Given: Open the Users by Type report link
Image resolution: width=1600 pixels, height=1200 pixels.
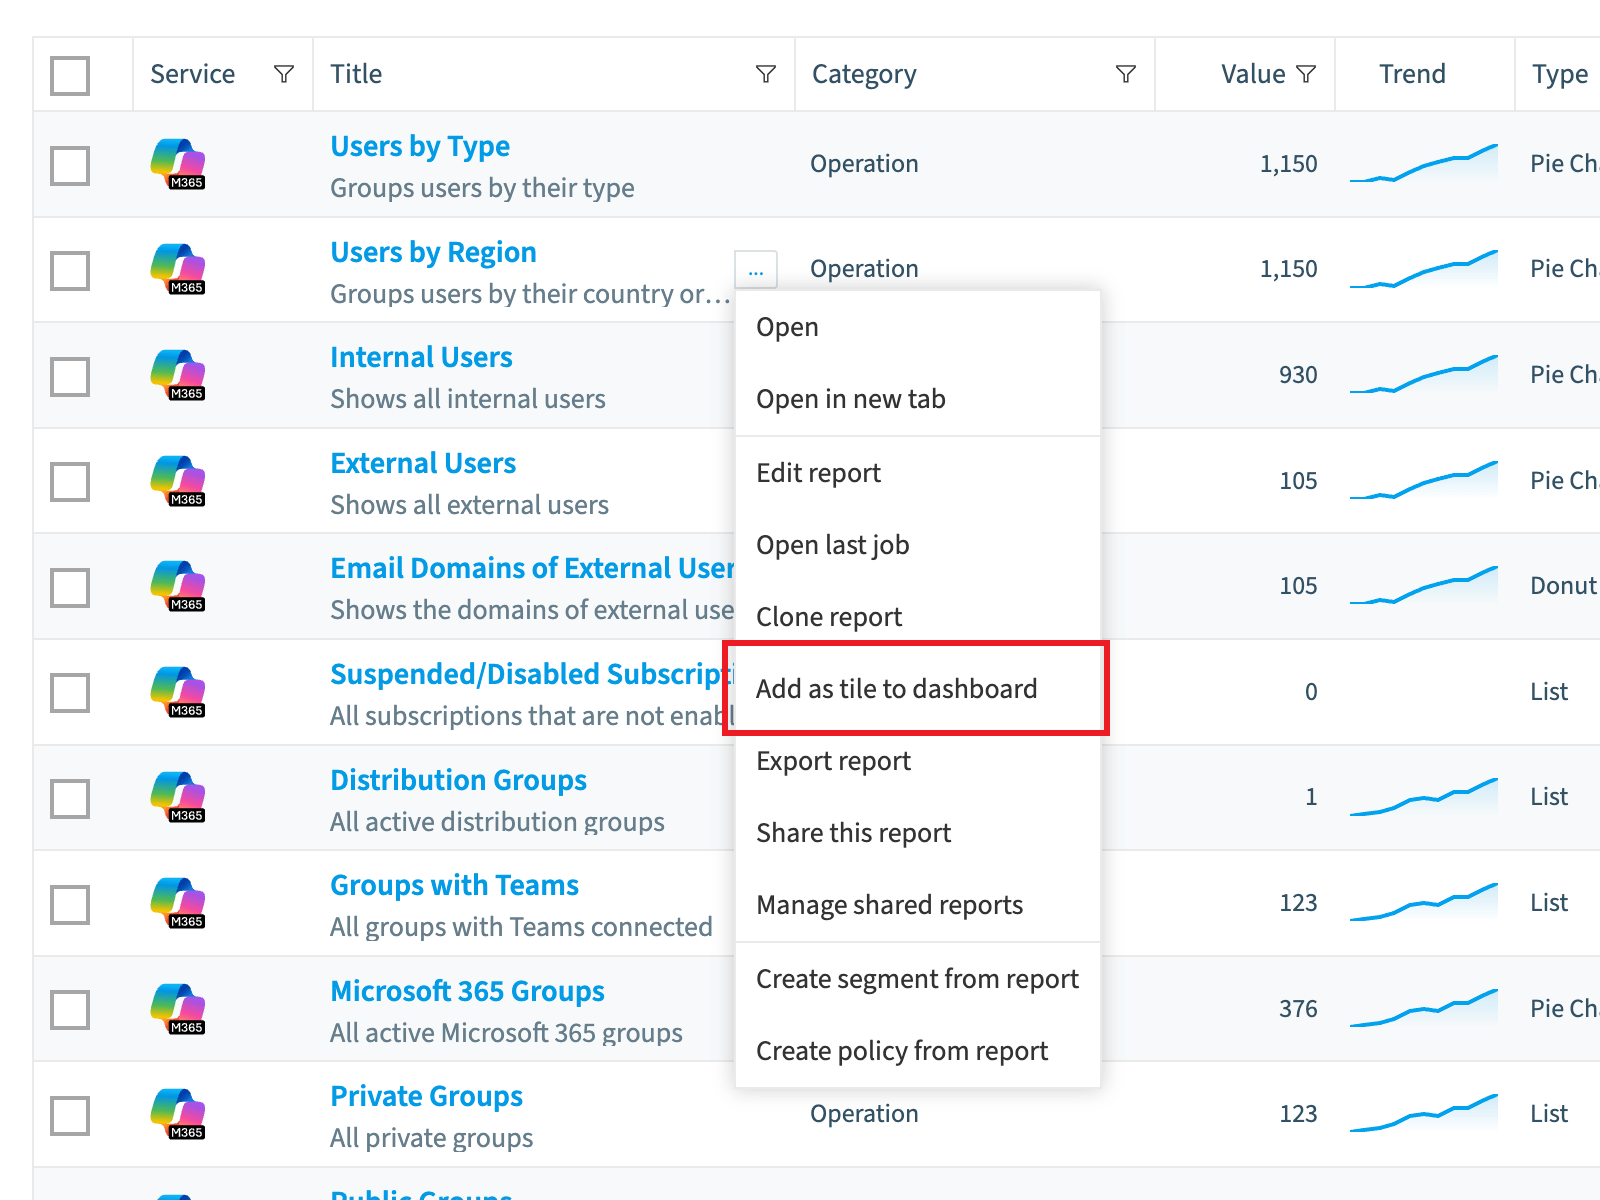Looking at the screenshot, I should click(x=420, y=147).
